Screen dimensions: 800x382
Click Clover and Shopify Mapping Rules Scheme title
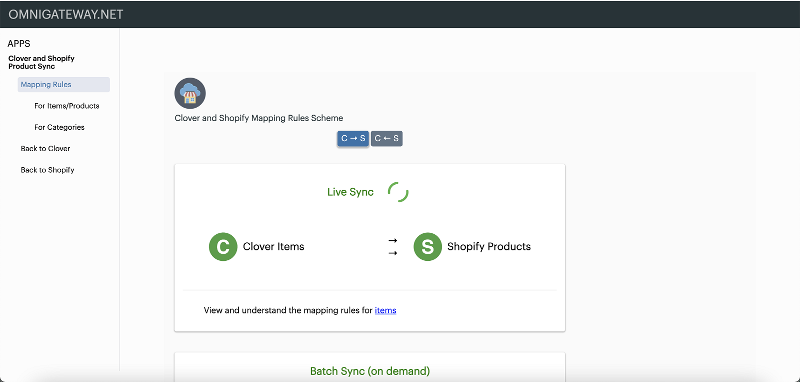pos(259,118)
